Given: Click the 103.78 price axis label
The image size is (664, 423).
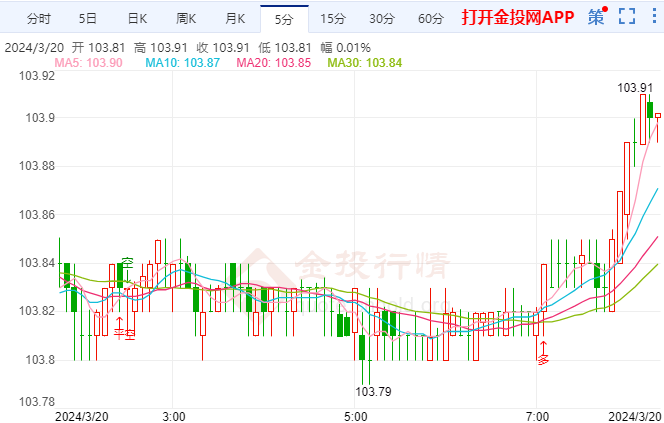Looking at the screenshot, I should click(37, 401).
